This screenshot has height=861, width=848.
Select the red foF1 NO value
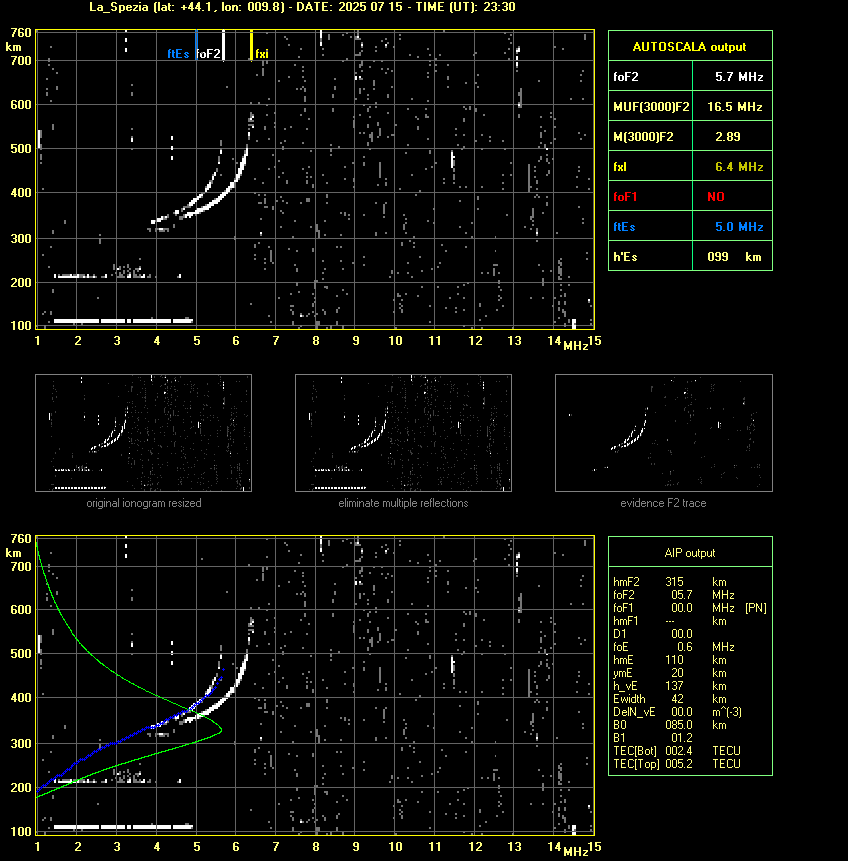click(x=716, y=197)
